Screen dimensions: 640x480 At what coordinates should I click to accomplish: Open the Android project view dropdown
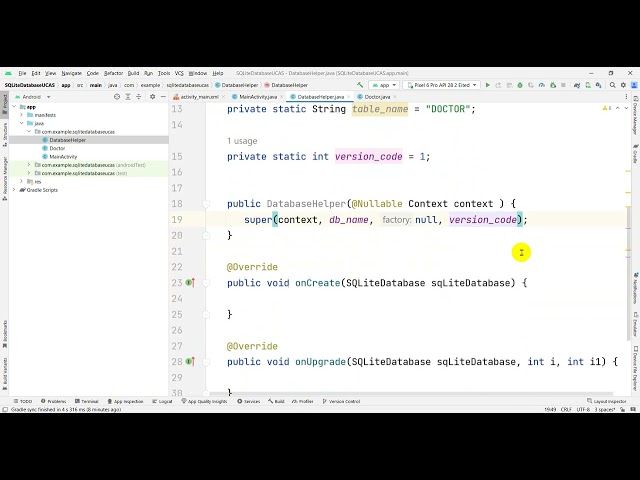pyautogui.click(x=33, y=97)
